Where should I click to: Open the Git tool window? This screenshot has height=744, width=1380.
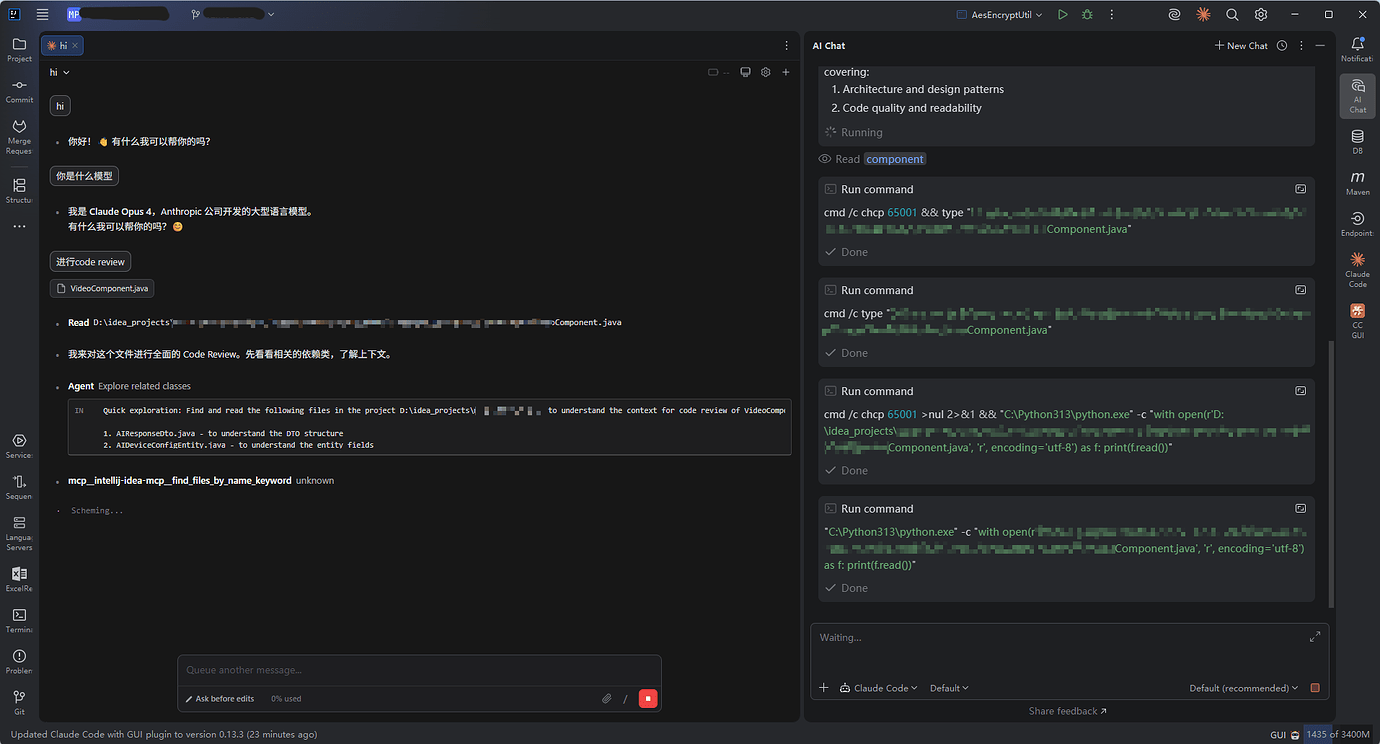[x=19, y=702]
